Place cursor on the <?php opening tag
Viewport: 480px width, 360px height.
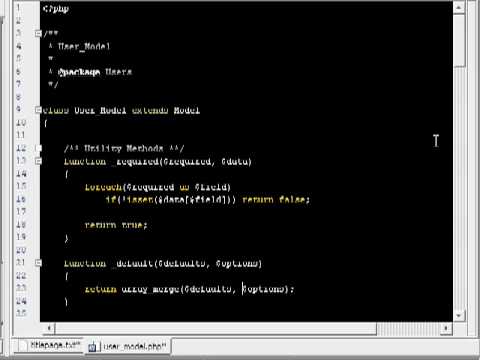56,9
